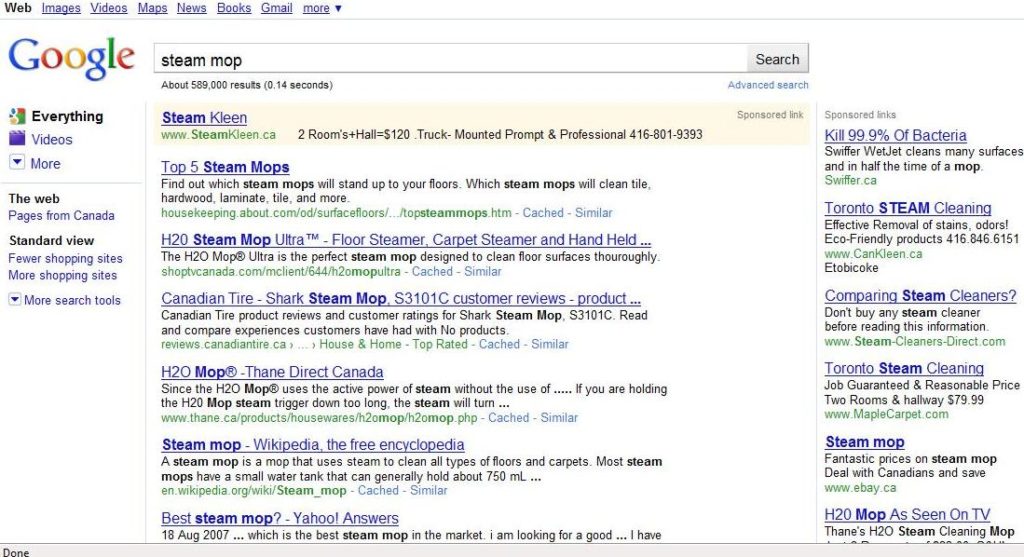1024x557 pixels.
Task: Open Cached link for shoptvcanada result
Action: (x=432, y=272)
